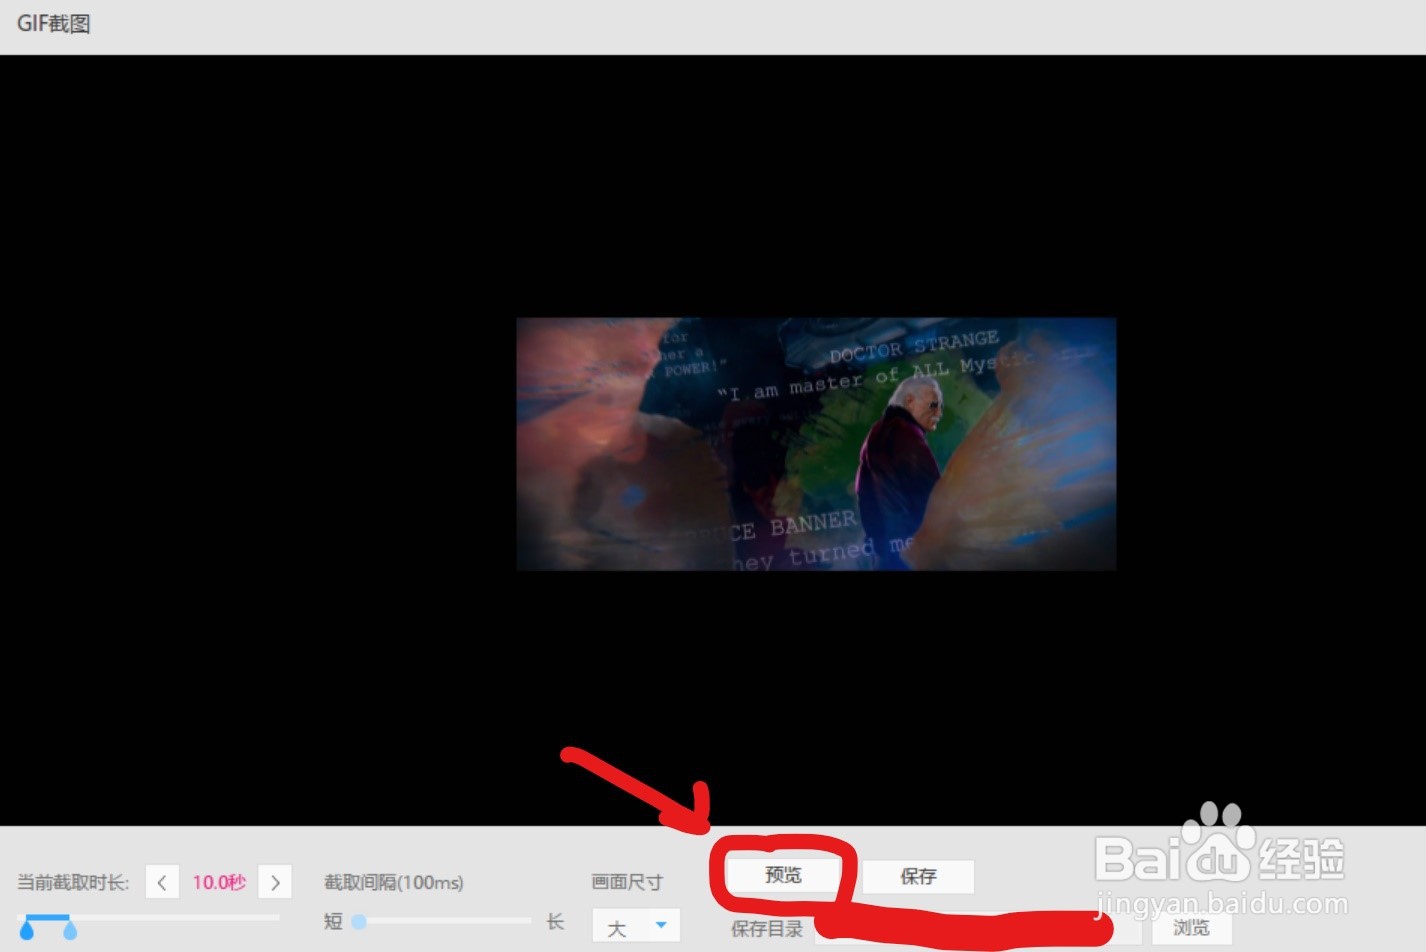
Task: Decrease capture duration with left arrow
Action: 162,882
